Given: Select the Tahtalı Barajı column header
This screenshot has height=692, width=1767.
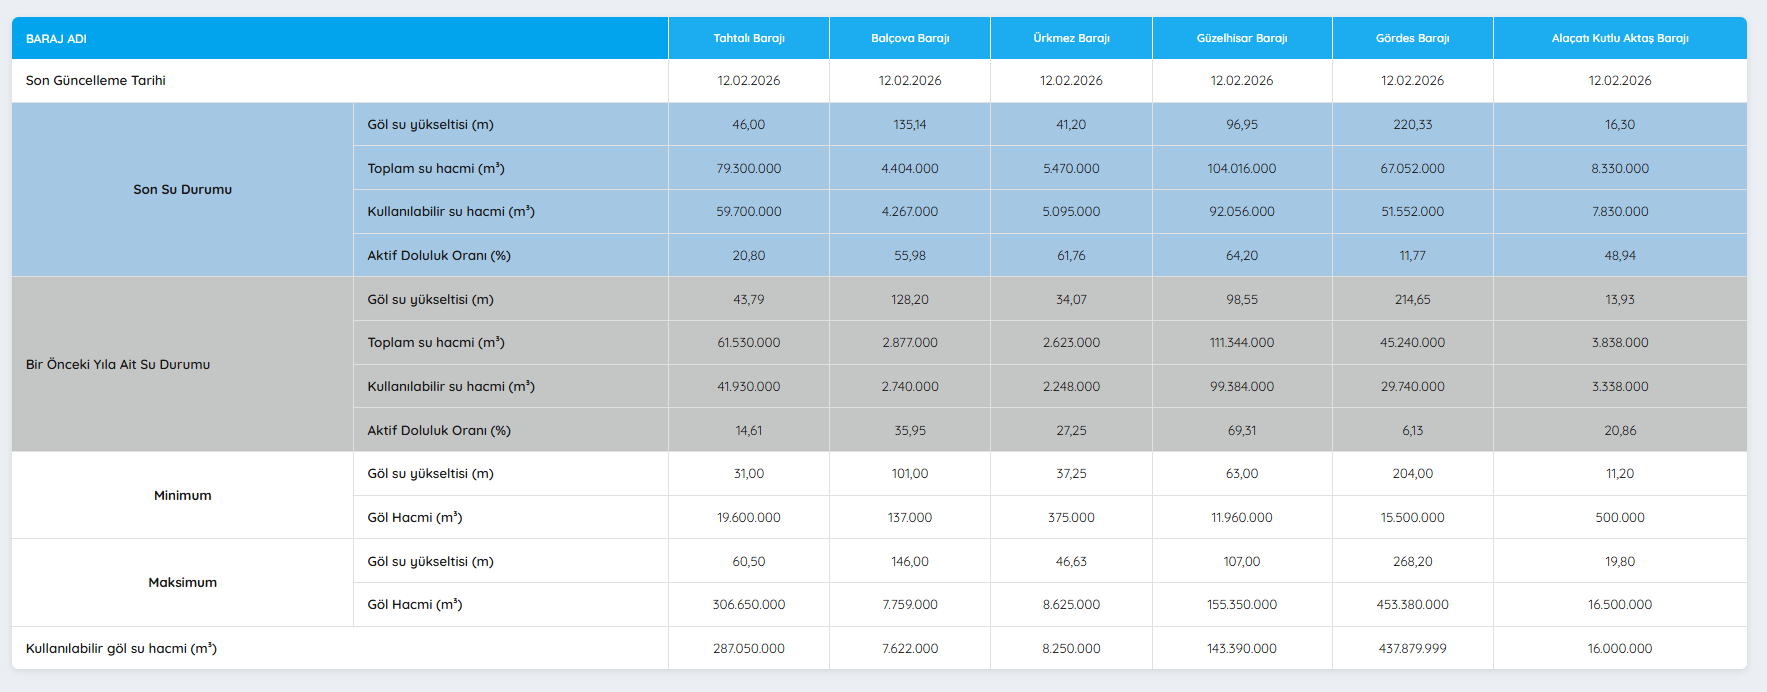Looking at the screenshot, I should 748,39.
